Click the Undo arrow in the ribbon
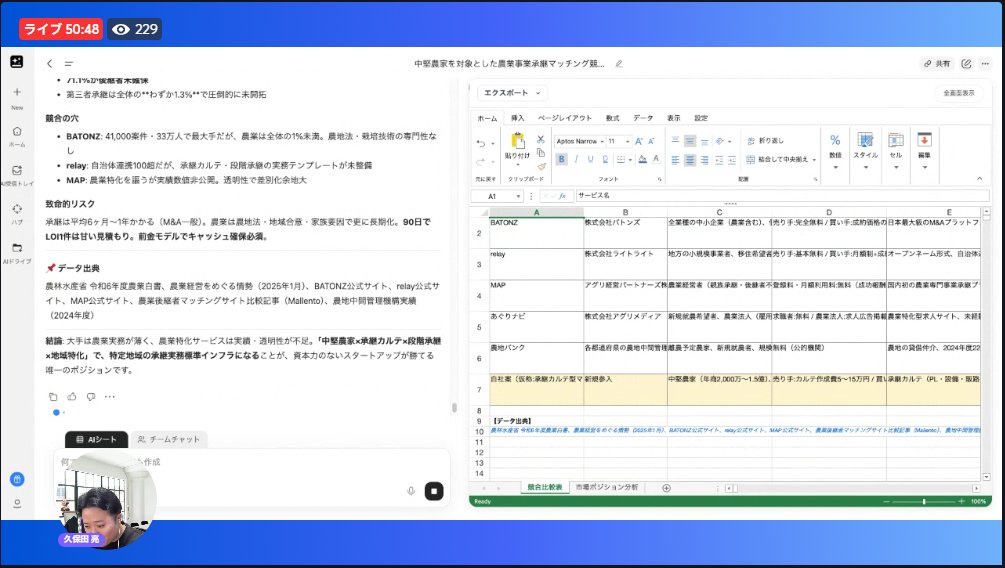The height and width of the screenshot is (568, 1005). tap(481, 144)
